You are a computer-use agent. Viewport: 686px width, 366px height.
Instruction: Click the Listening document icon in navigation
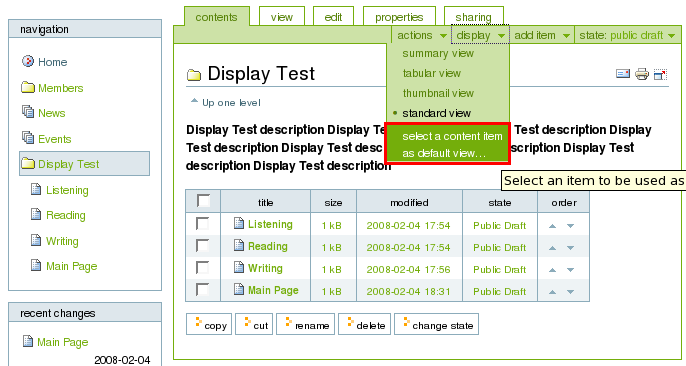[x=36, y=189]
